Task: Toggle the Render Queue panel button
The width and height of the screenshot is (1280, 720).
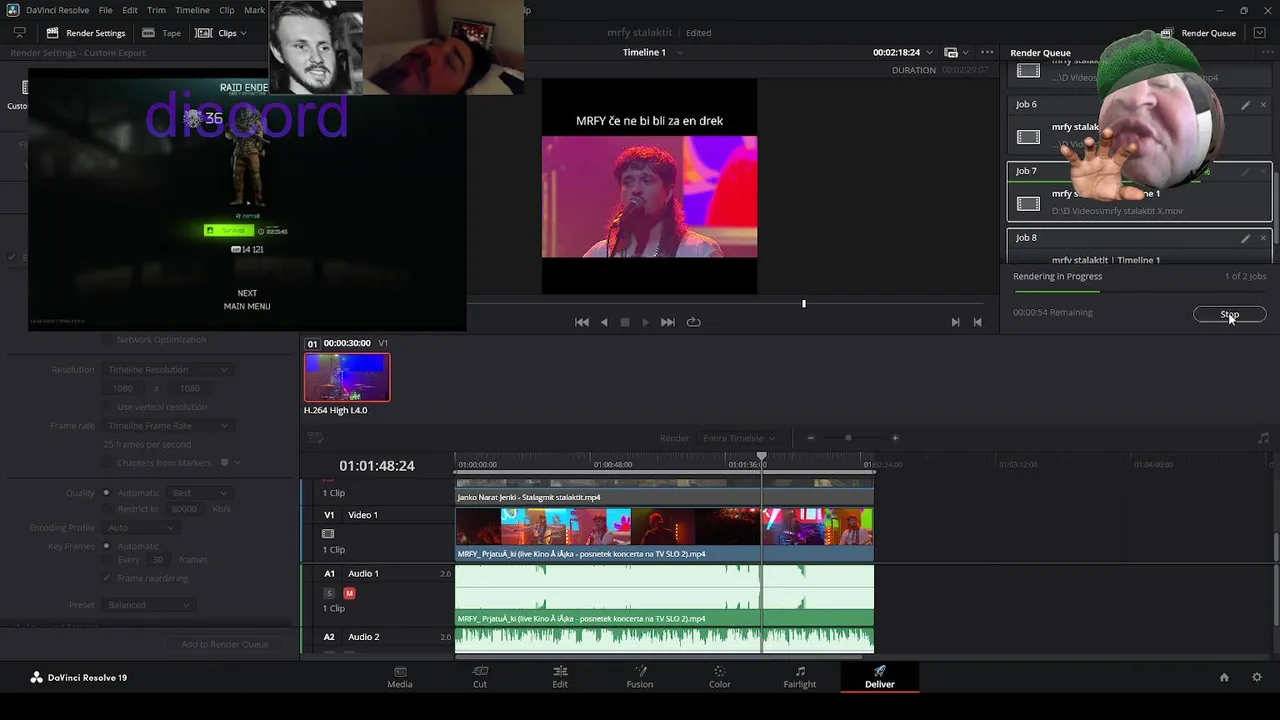Action: coord(1198,33)
